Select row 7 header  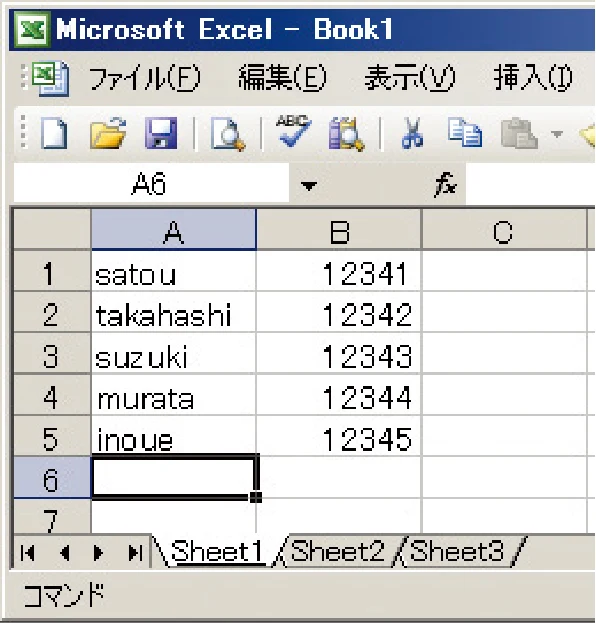click(x=52, y=517)
